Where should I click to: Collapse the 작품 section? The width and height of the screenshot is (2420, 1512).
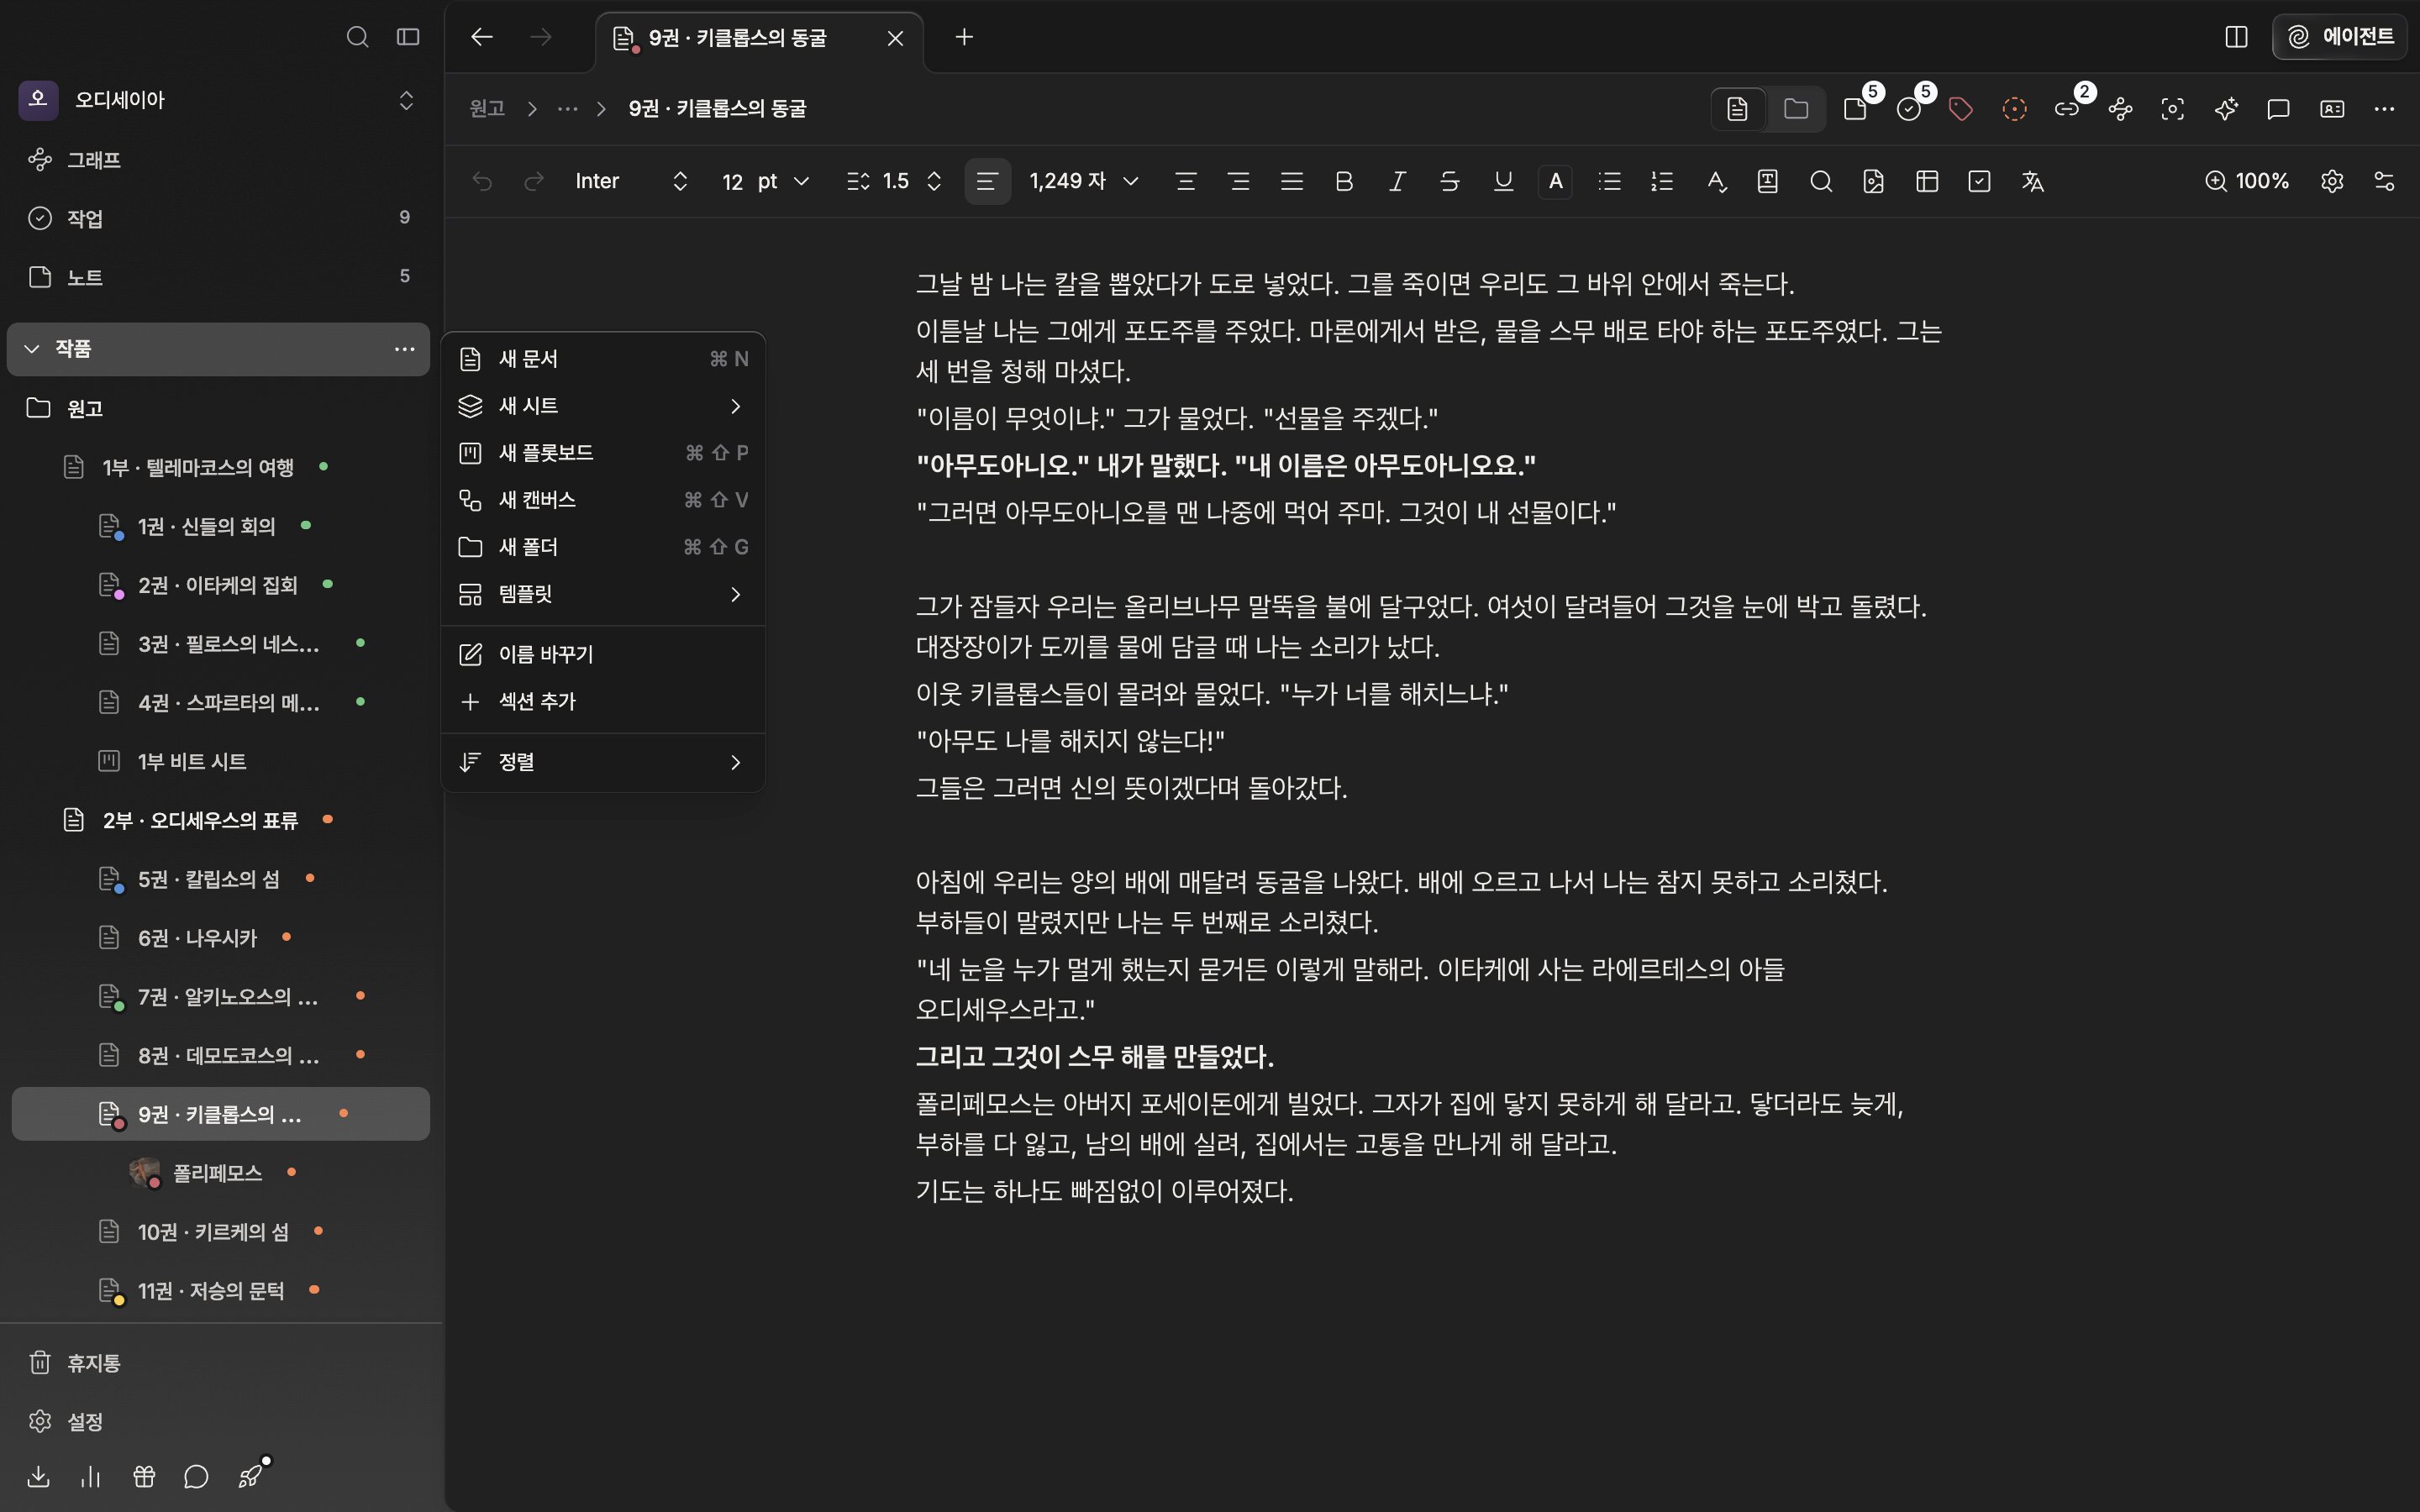[x=32, y=348]
